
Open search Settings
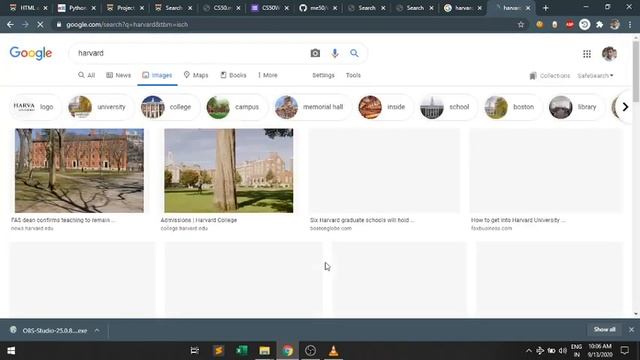tap(323, 75)
